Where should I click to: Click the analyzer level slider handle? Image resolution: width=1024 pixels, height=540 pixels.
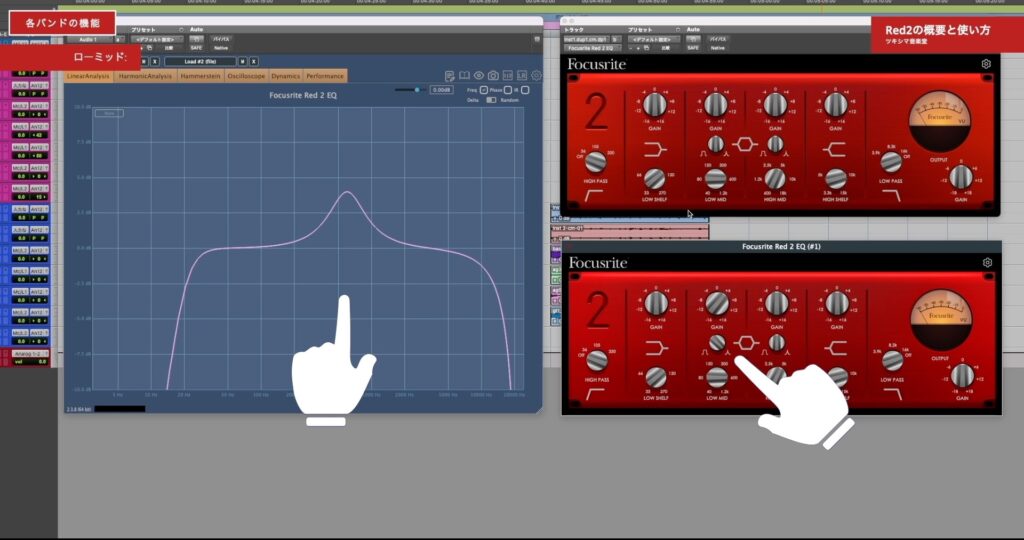point(417,89)
